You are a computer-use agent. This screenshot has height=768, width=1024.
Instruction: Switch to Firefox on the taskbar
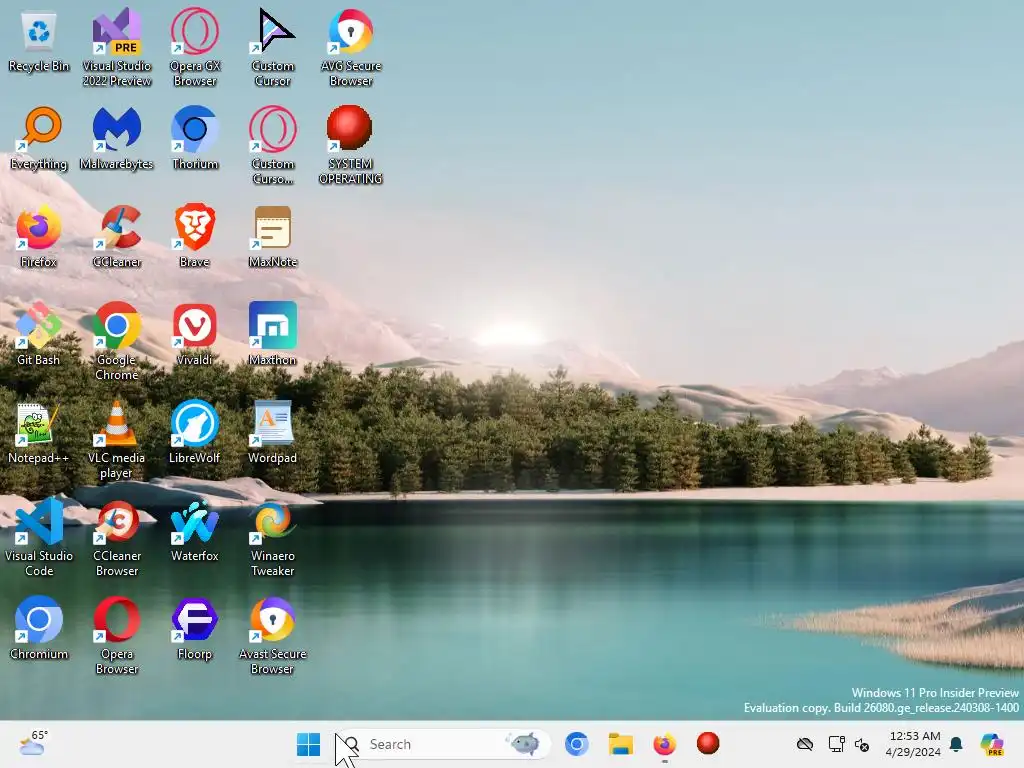click(664, 744)
